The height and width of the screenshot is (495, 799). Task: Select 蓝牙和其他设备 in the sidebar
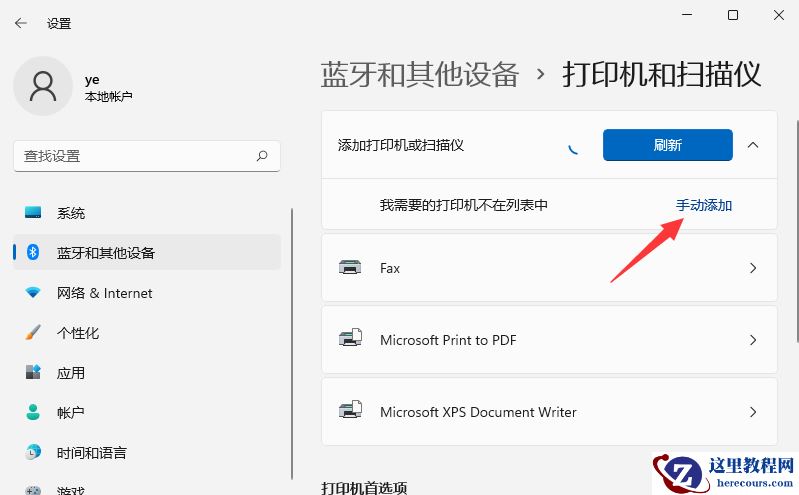coord(147,252)
